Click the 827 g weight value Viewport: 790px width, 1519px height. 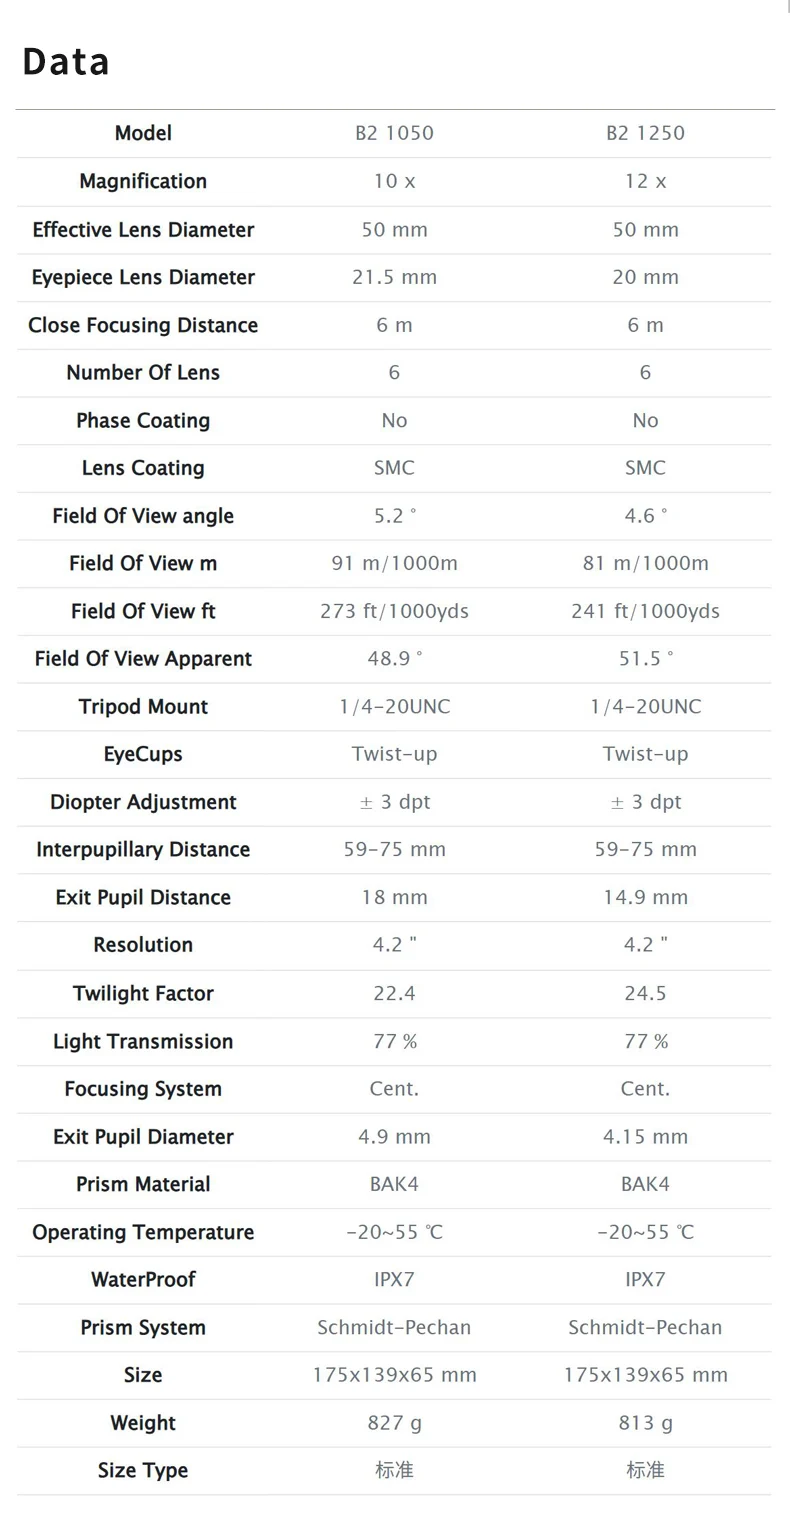(394, 1423)
